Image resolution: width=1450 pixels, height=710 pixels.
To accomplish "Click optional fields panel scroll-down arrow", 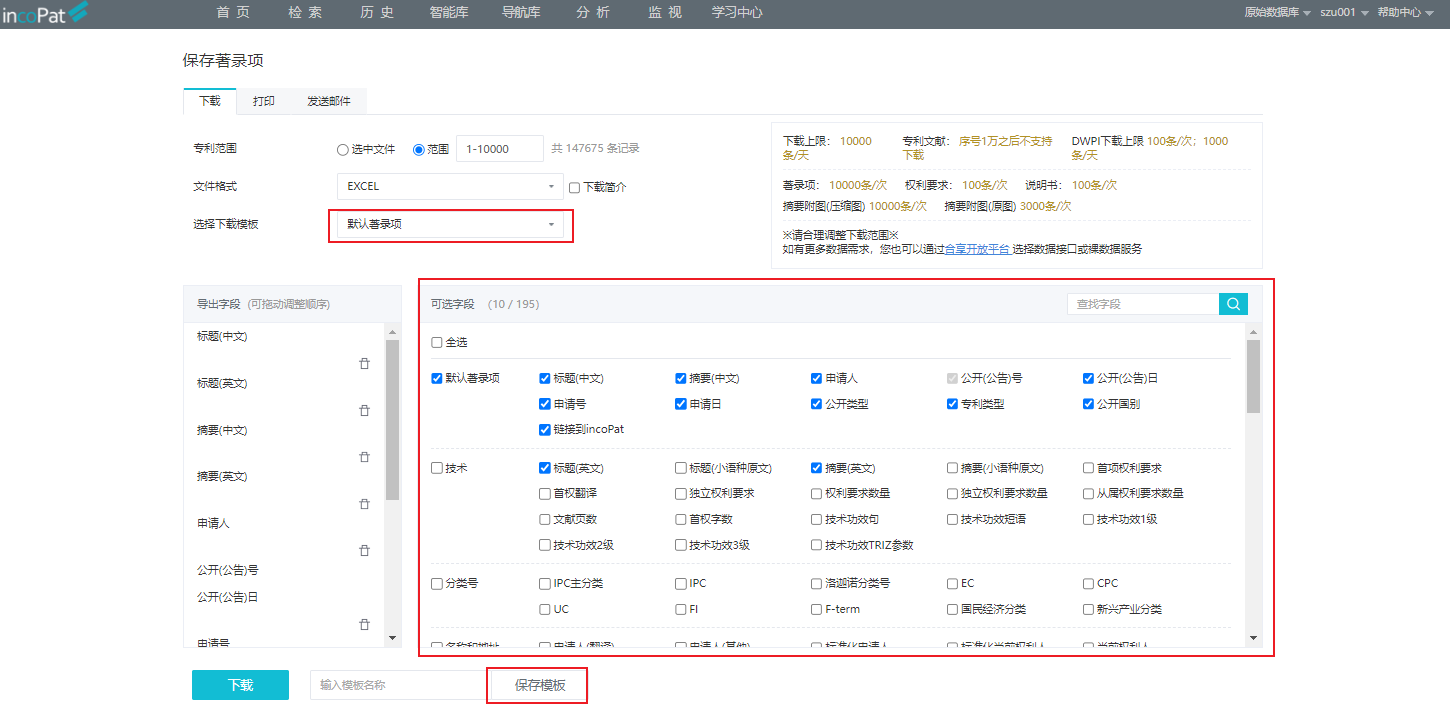I will [1253, 638].
